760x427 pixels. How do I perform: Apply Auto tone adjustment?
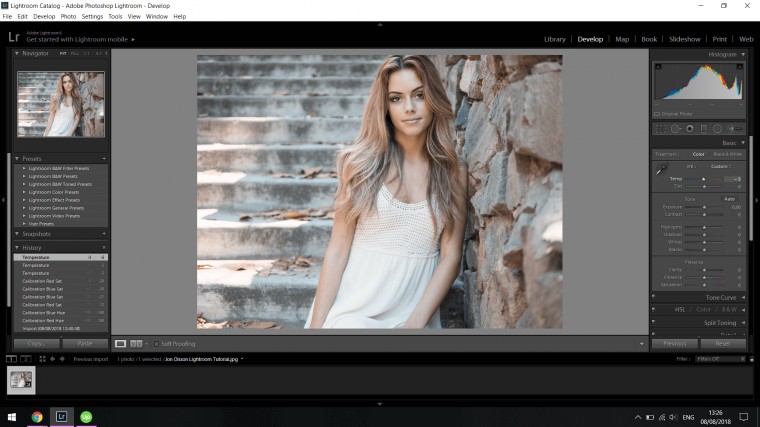(x=729, y=199)
